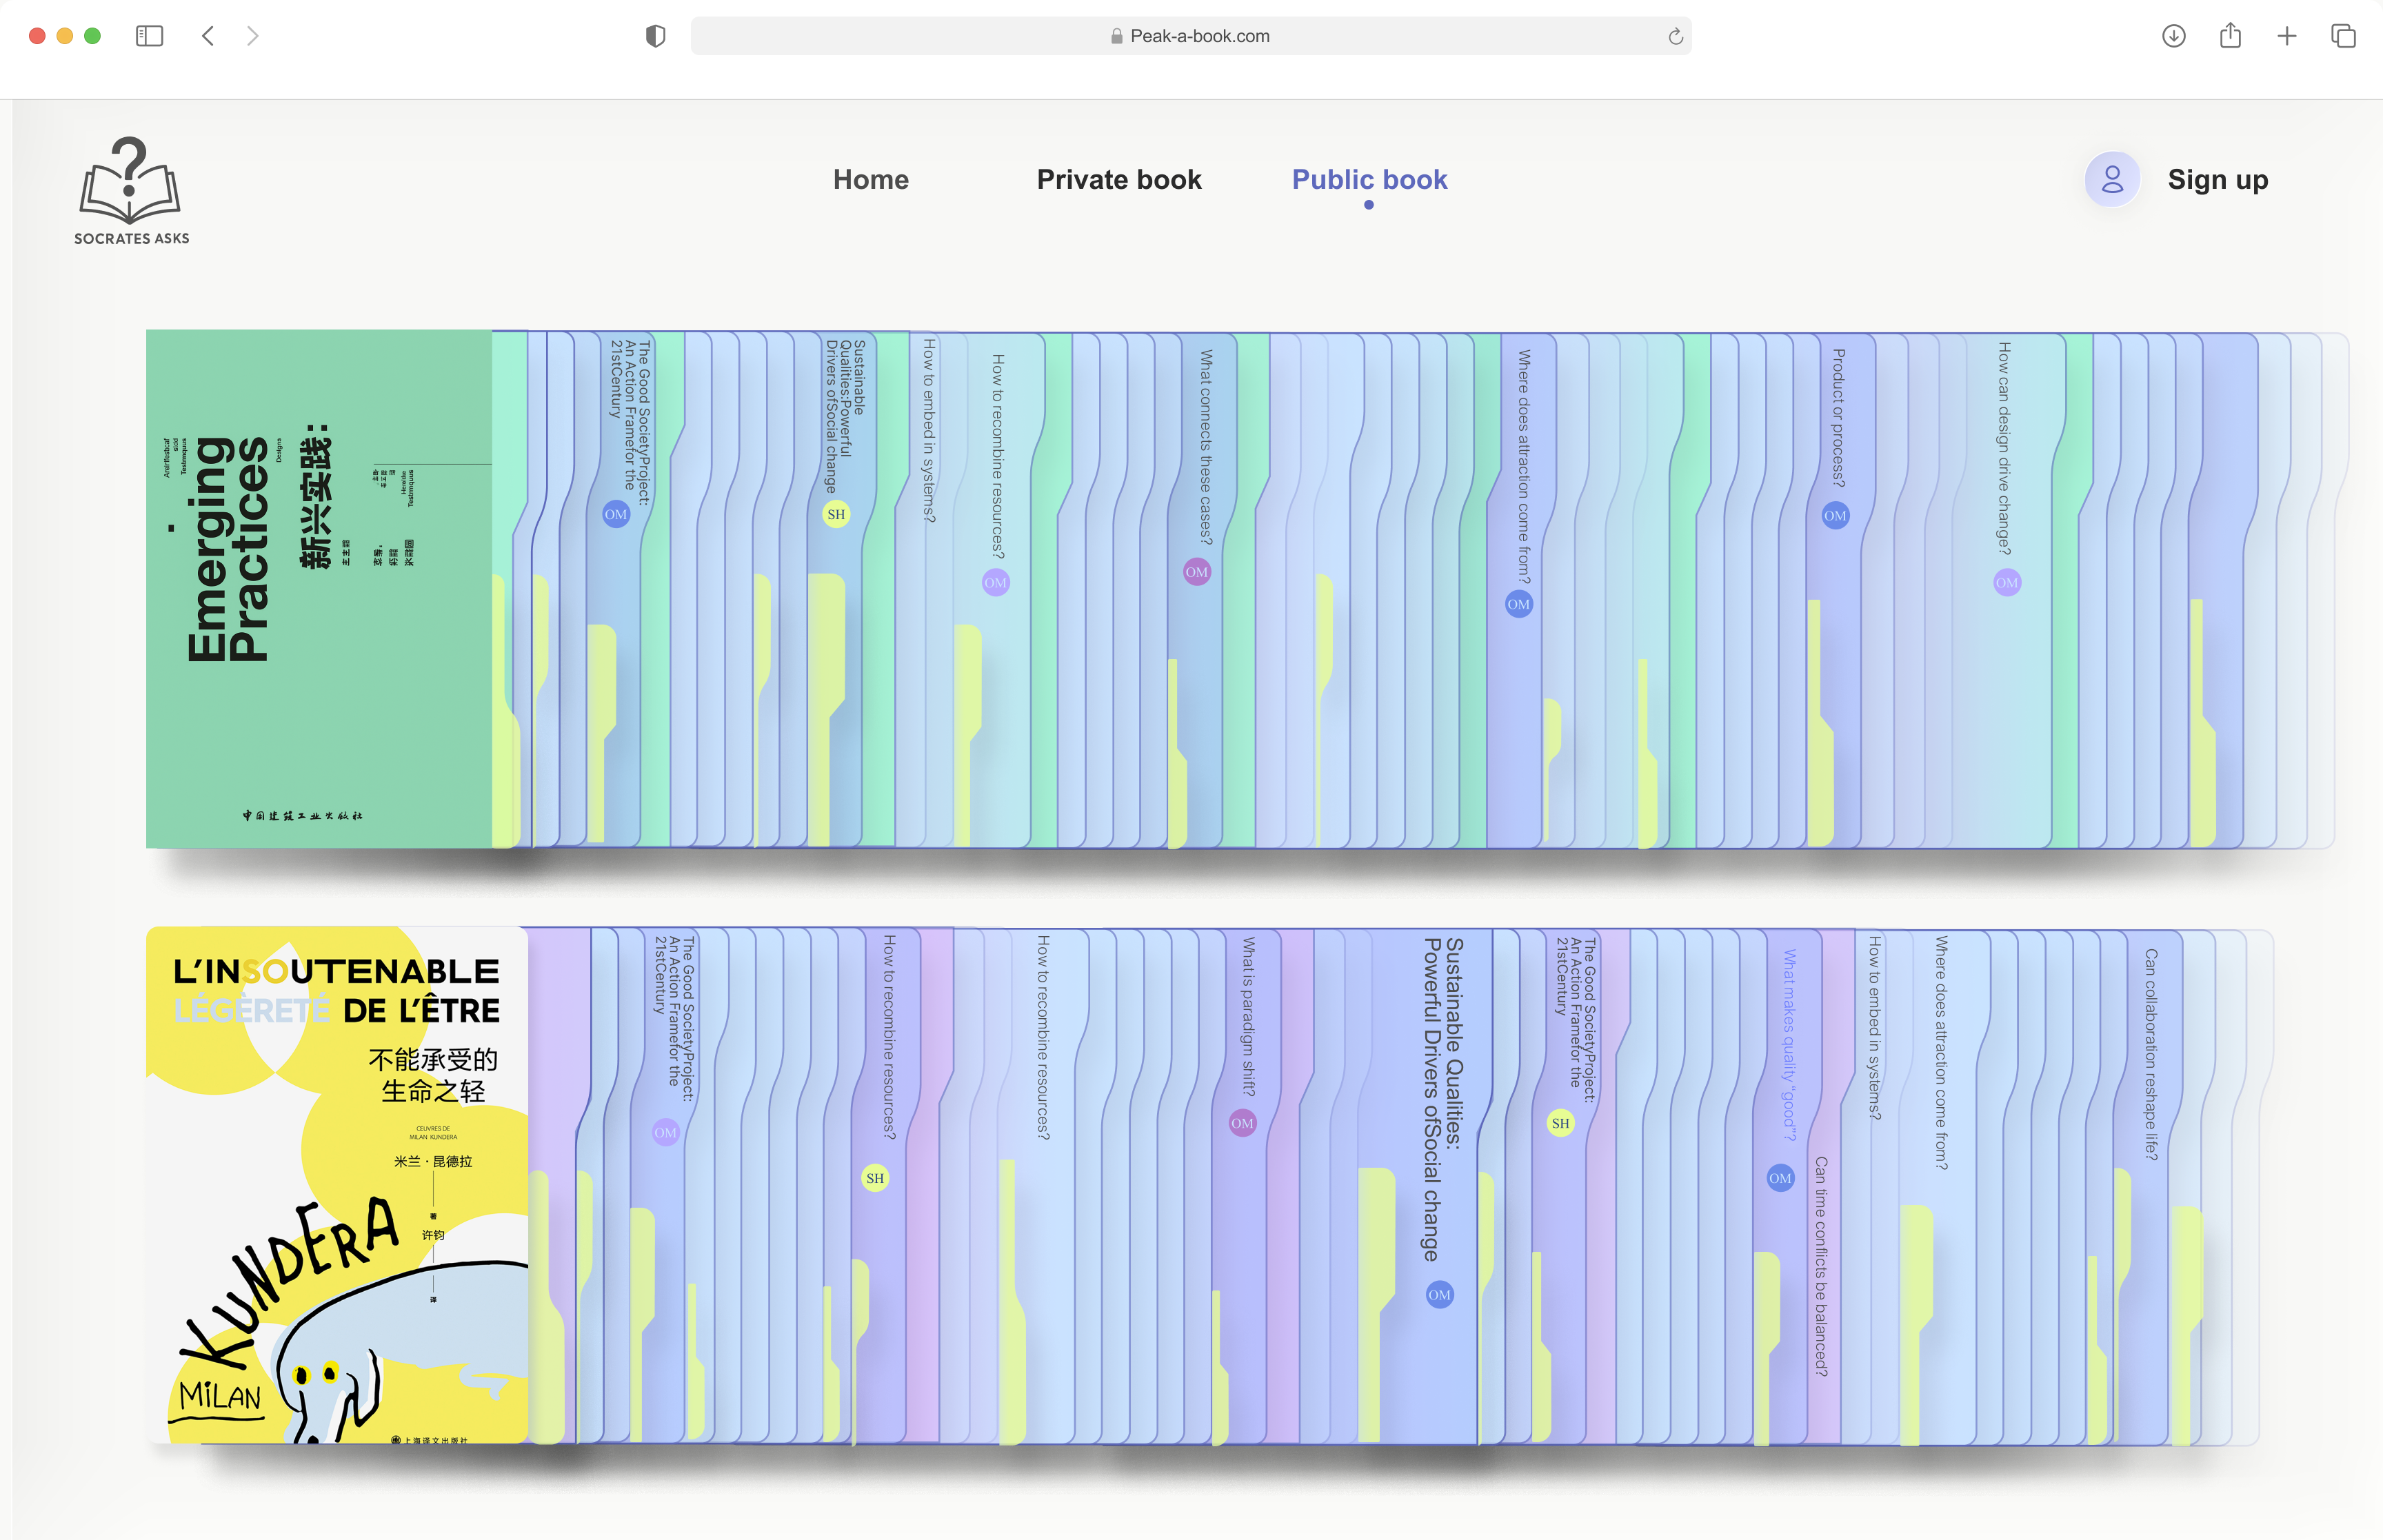Select the Public book tab

1369,180
